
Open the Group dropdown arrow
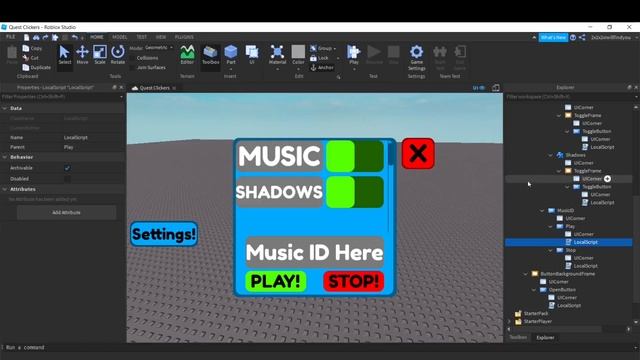335,49
